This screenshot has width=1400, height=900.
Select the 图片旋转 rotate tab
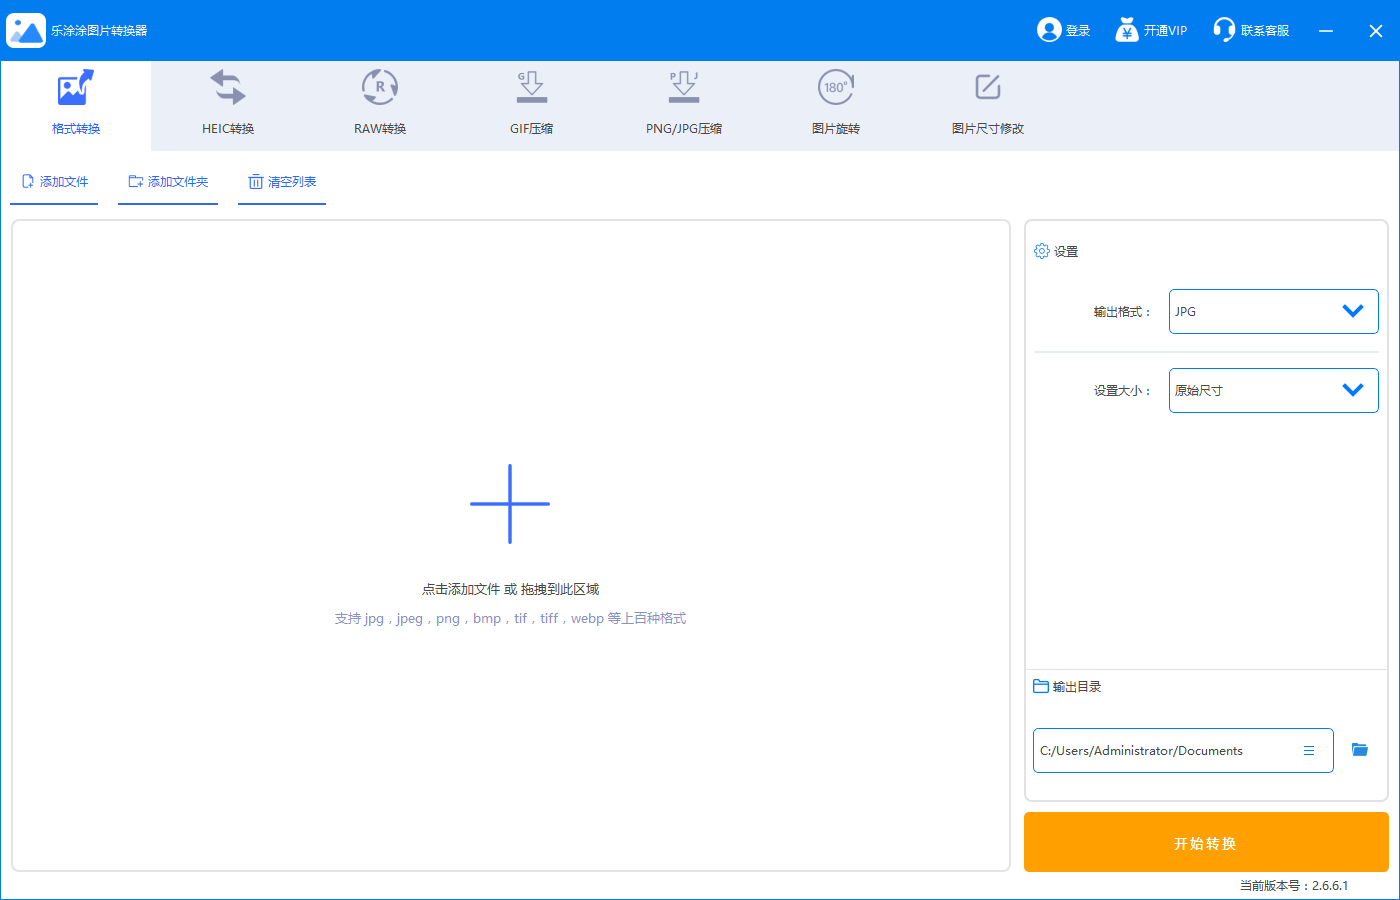click(x=836, y=105)
